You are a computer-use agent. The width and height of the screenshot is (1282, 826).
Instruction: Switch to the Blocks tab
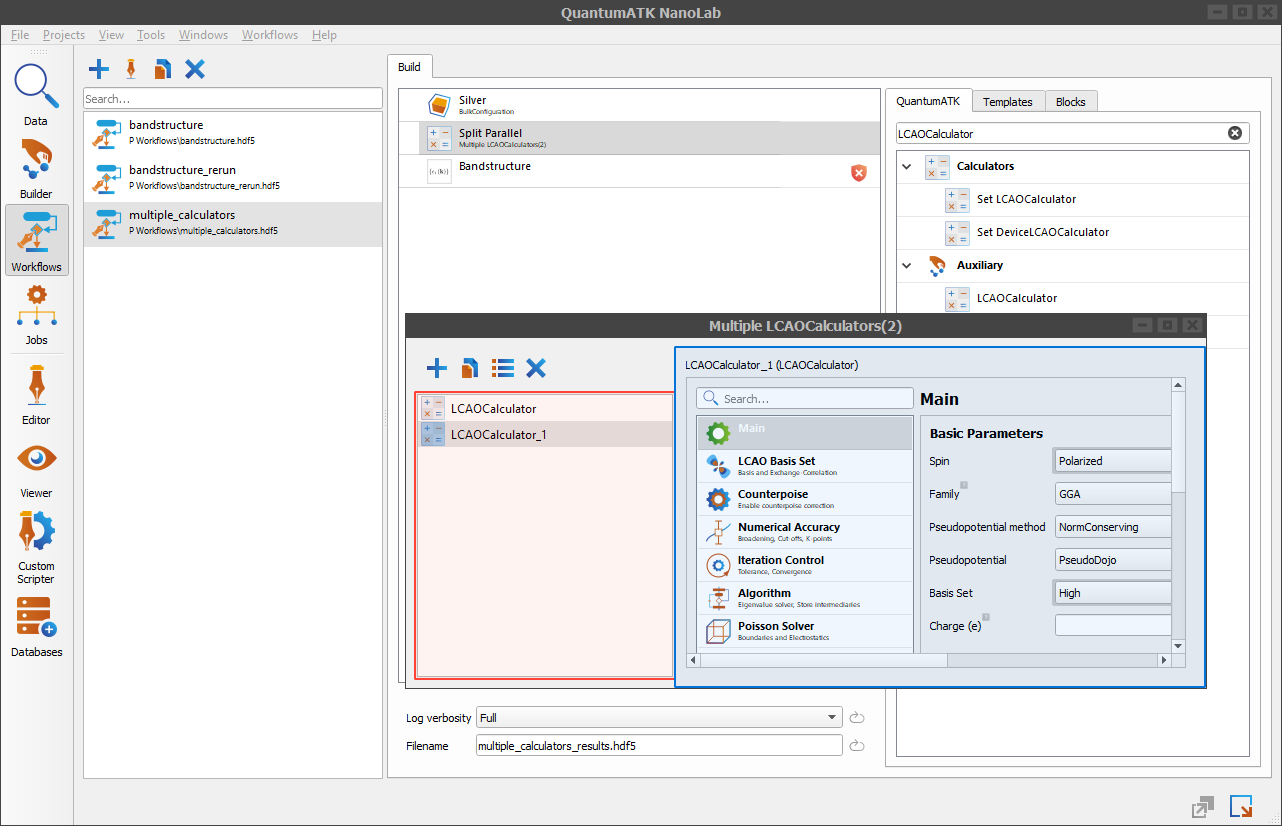[x=1071, y=101]
